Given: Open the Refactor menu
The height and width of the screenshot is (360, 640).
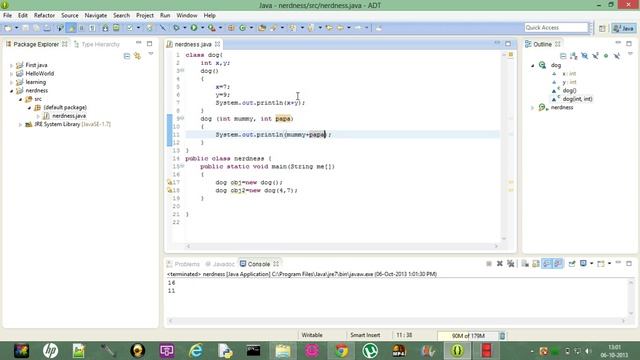Looking at the screenshot, I should (x=44, y=16).
